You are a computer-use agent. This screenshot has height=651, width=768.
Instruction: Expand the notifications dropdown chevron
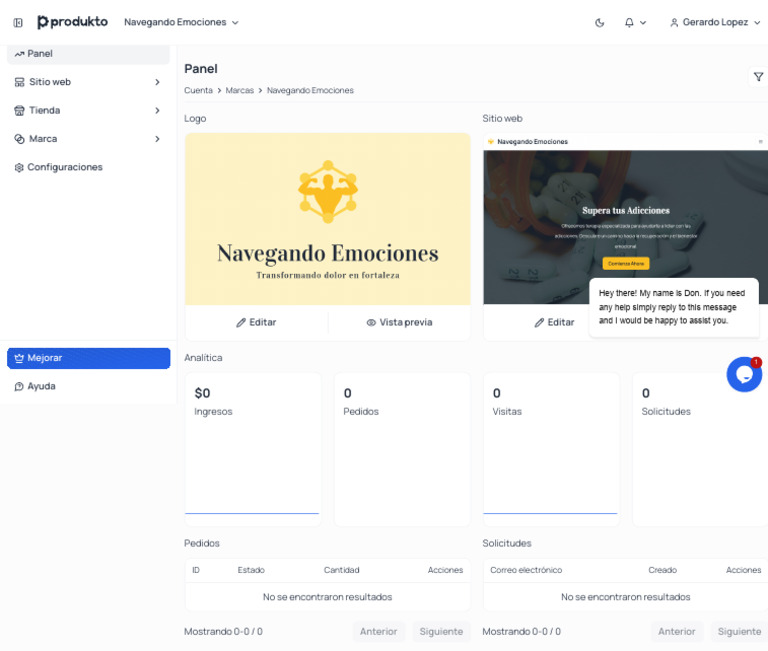[x=643, y=23]
